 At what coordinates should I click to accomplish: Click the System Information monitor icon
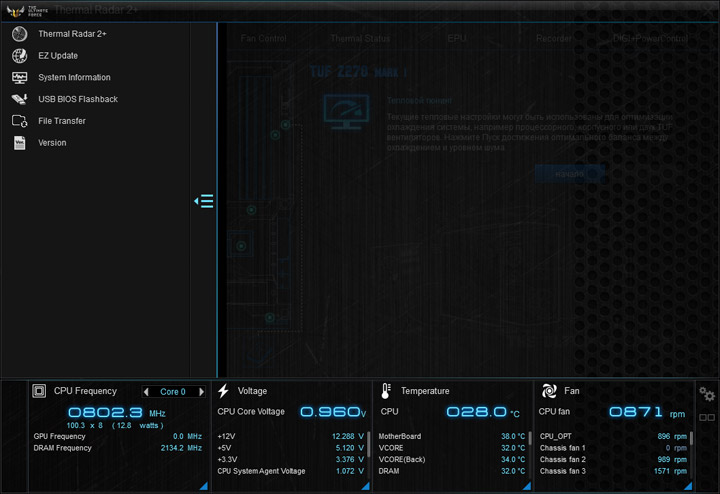pos(19,78)
